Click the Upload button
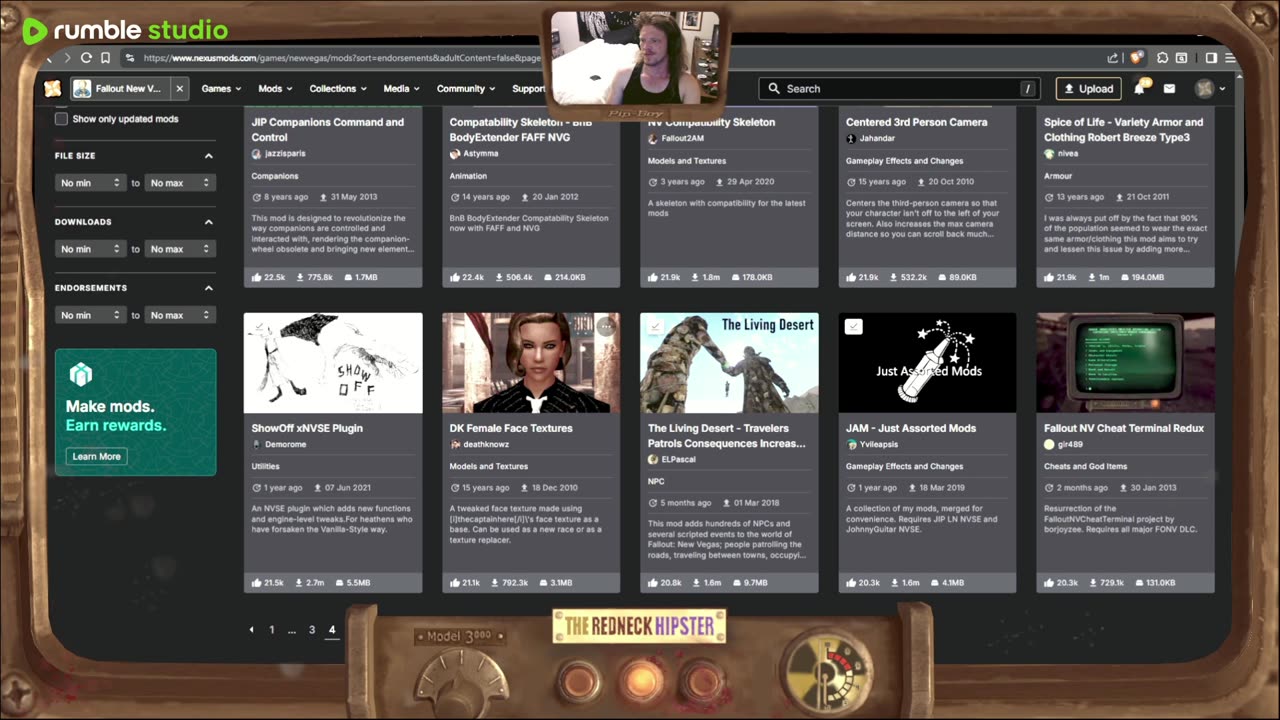The width and height of the screenshot is (1280, 720). point(1088,88)
